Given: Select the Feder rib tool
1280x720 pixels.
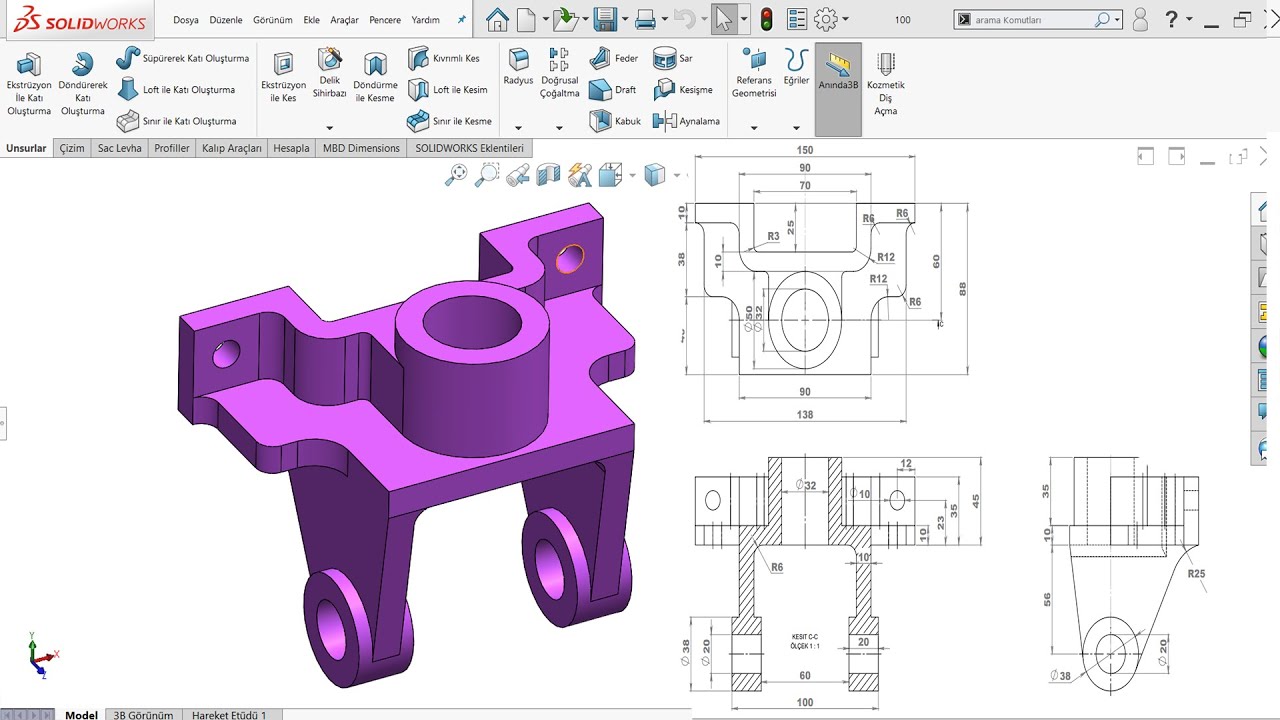Looking at the screenshot, I should [614, 58].
